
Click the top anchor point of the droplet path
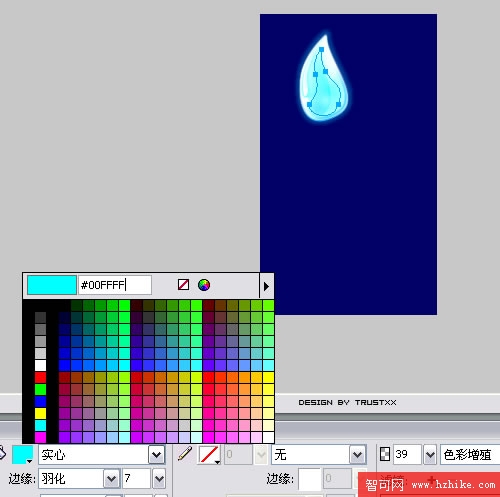pyautogui.click(x=321, y=49)
